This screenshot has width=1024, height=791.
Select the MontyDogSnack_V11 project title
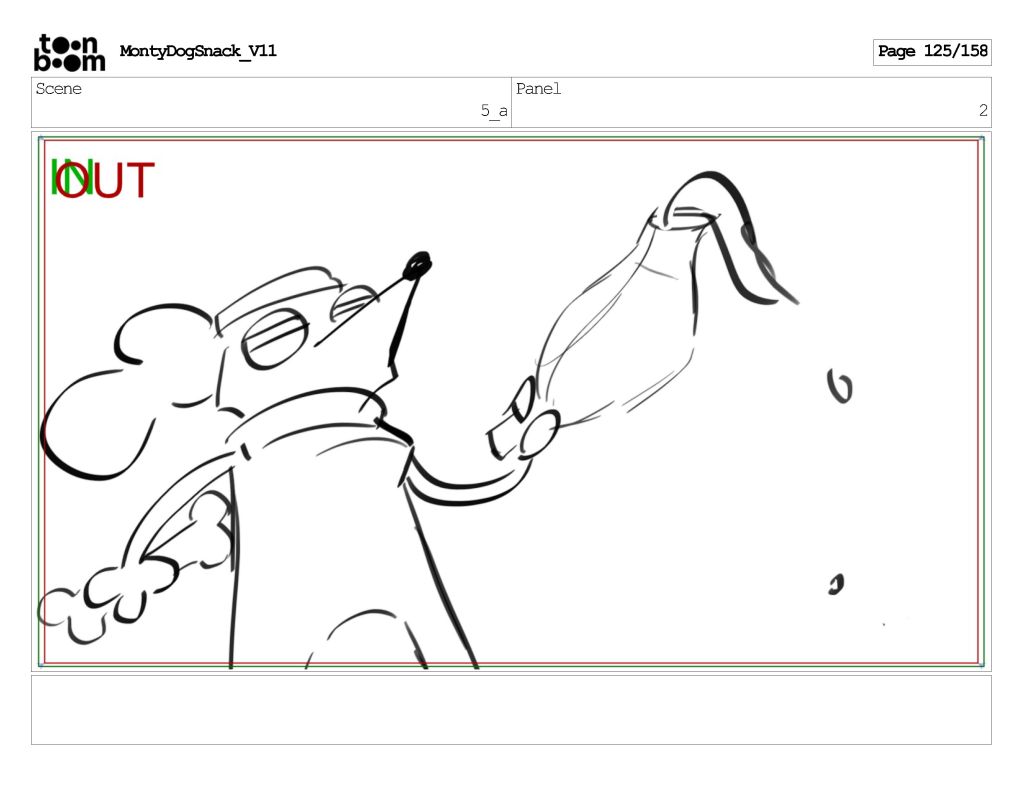198,52
